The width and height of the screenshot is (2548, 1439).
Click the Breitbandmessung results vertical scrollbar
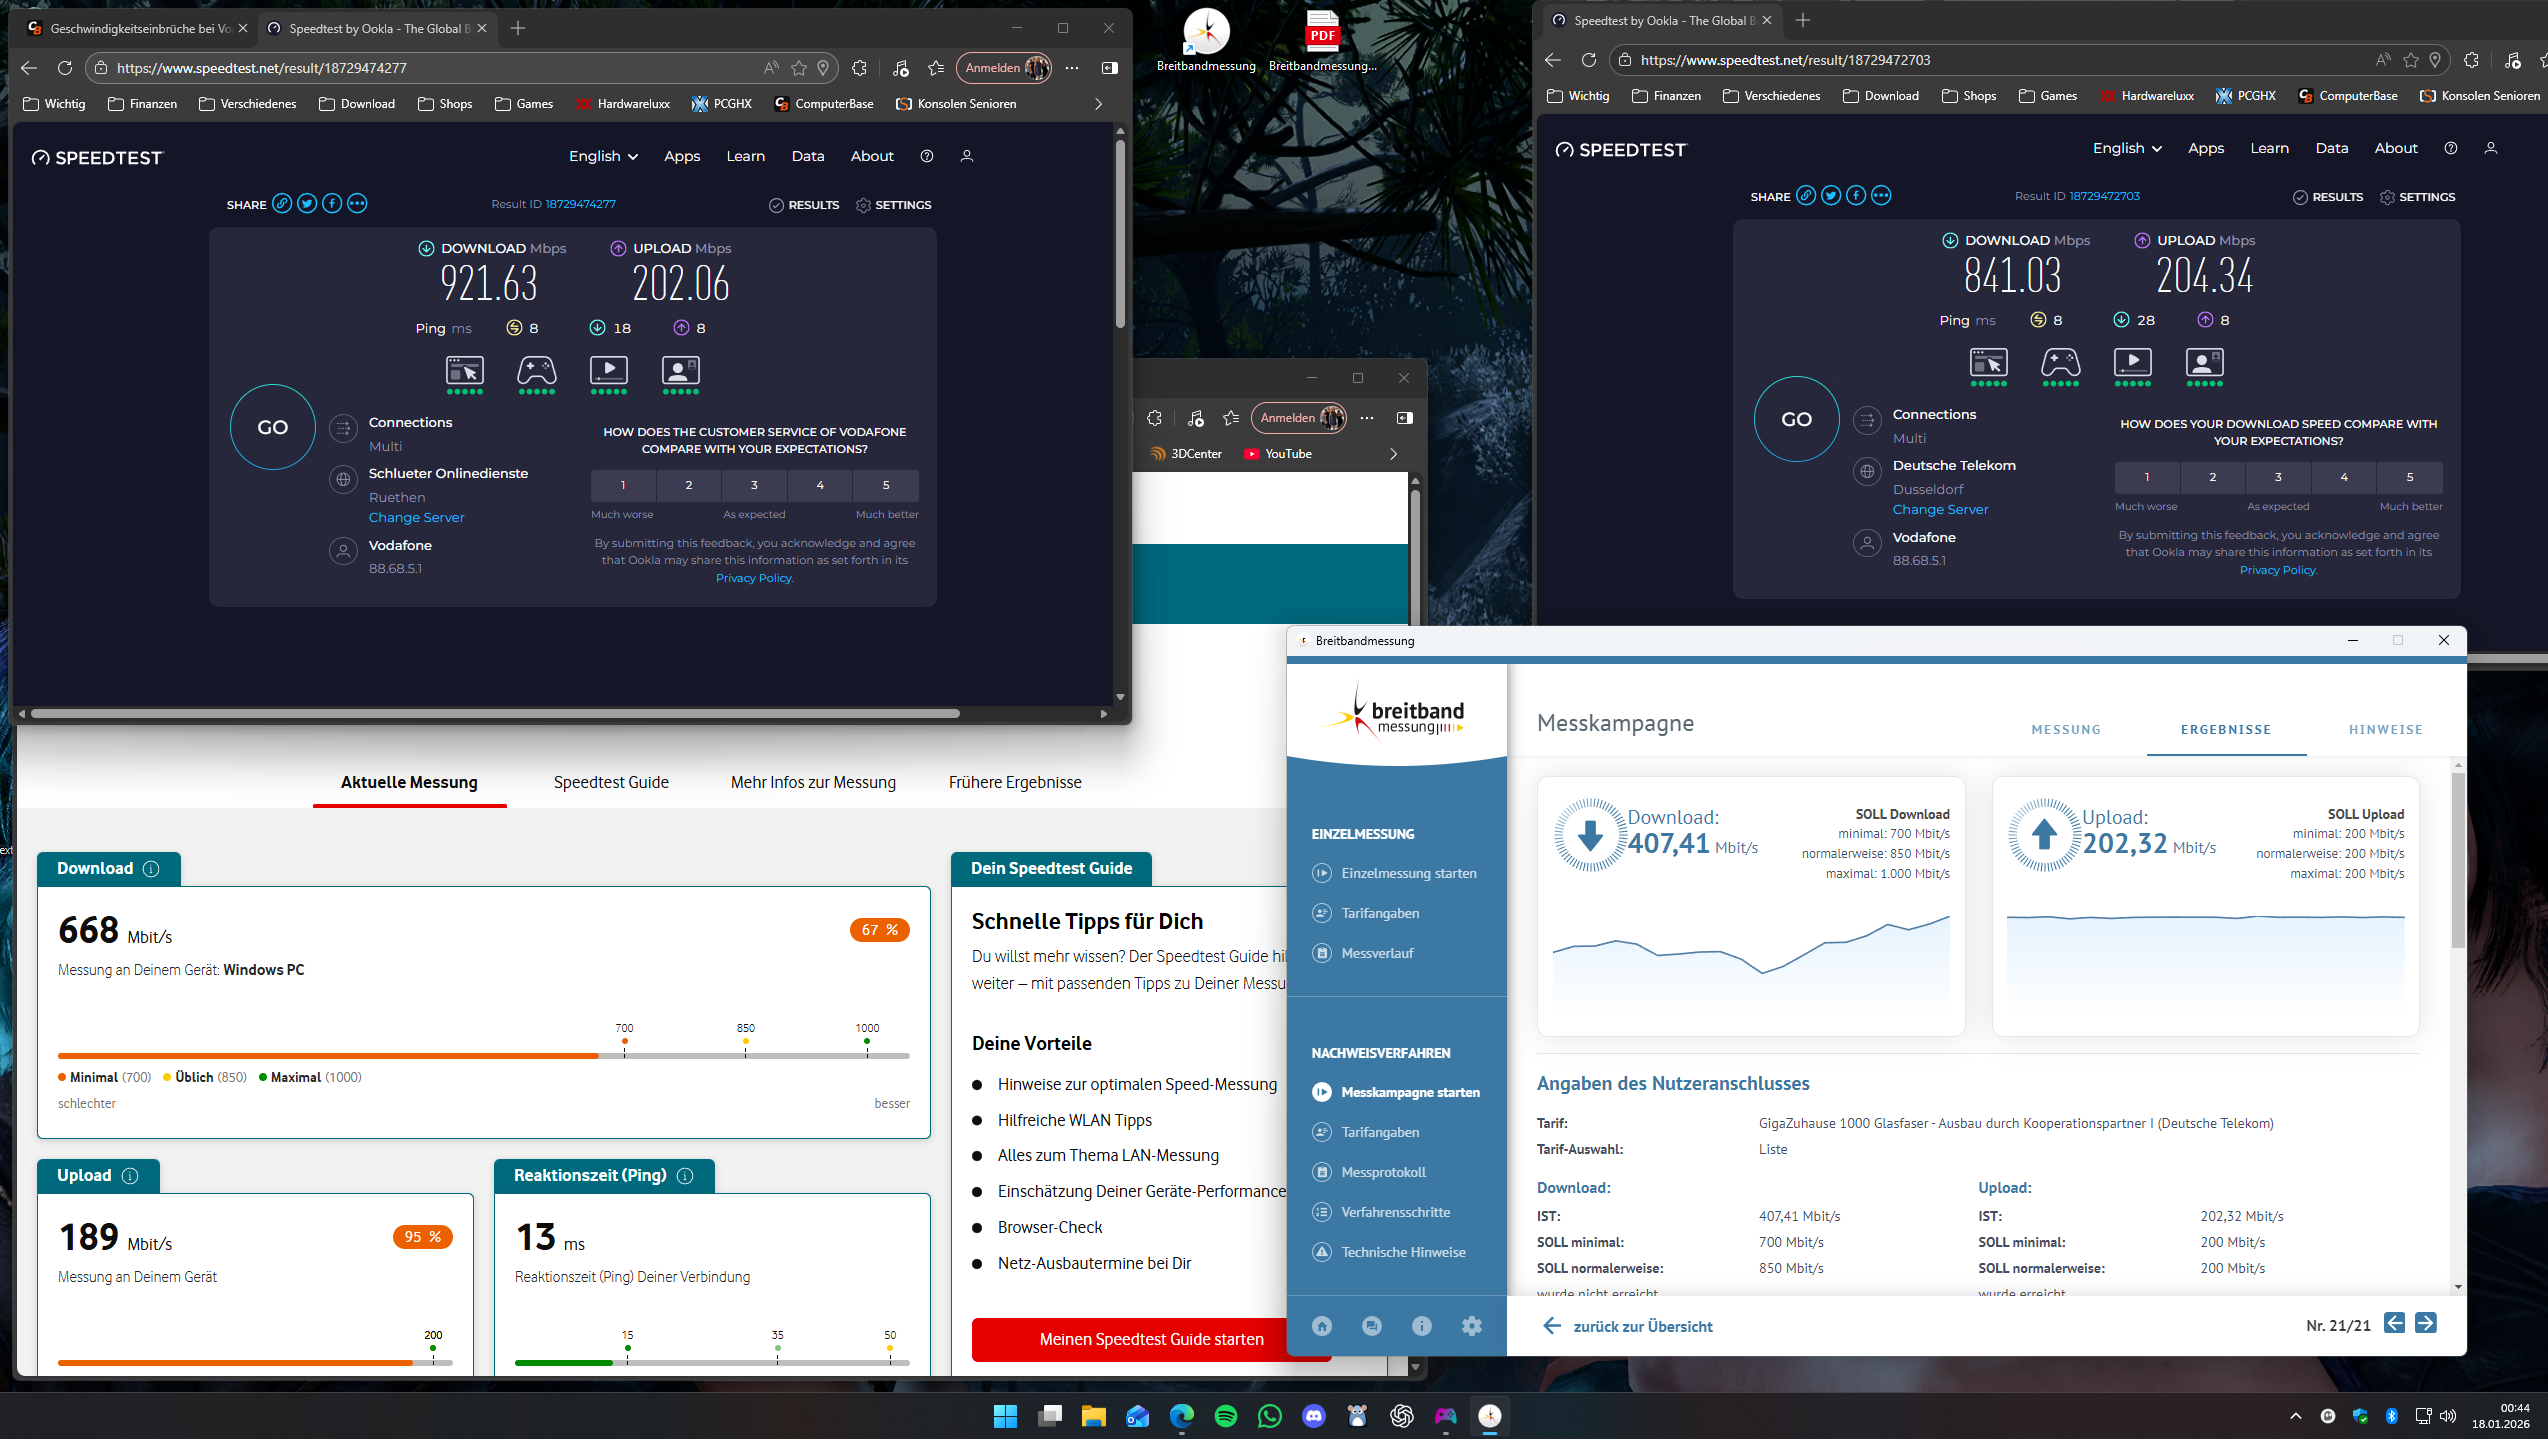[x=2458, y=860]
